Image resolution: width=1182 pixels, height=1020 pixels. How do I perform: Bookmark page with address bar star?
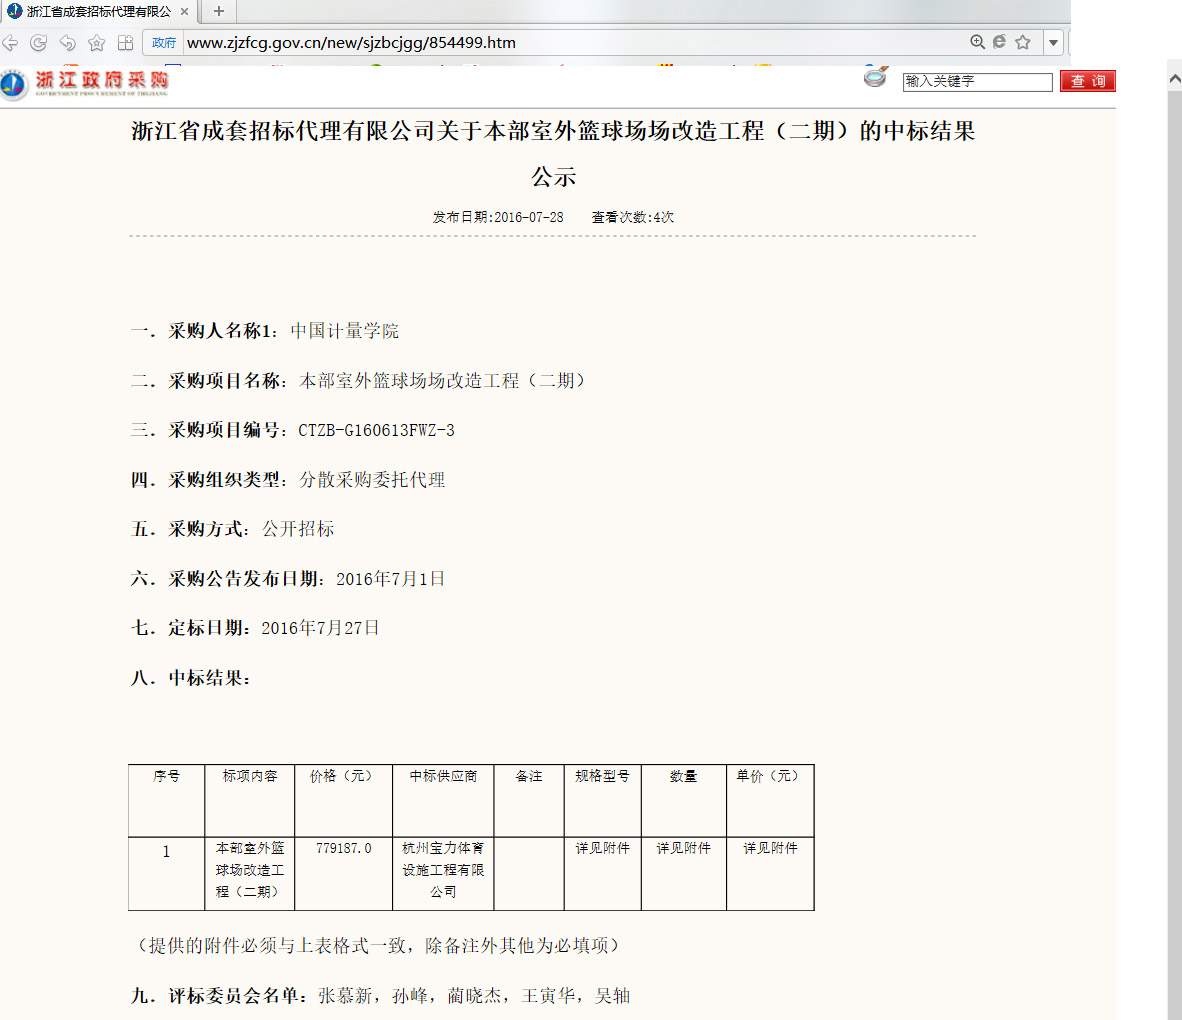pyautogui.click(x=1022, y=42)
